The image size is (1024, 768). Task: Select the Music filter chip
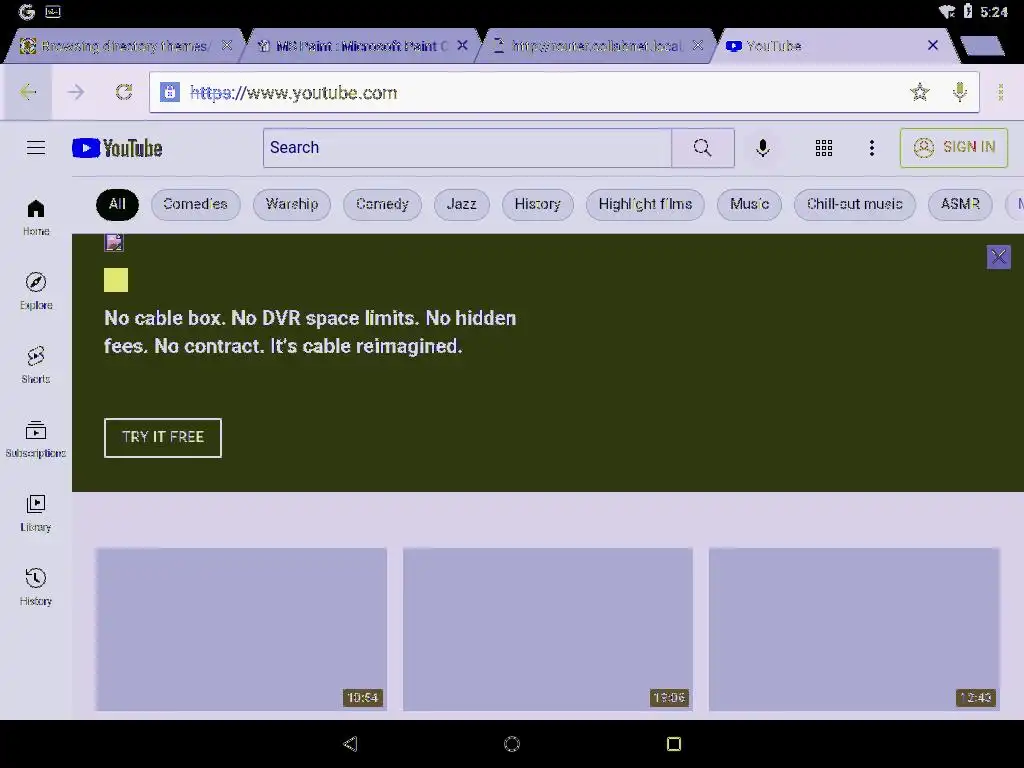[x=750, y=204]
